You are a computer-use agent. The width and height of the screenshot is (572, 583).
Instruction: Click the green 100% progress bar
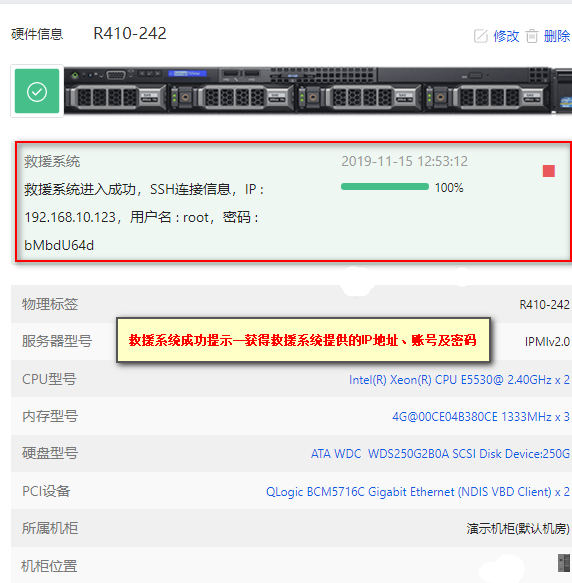385,187
